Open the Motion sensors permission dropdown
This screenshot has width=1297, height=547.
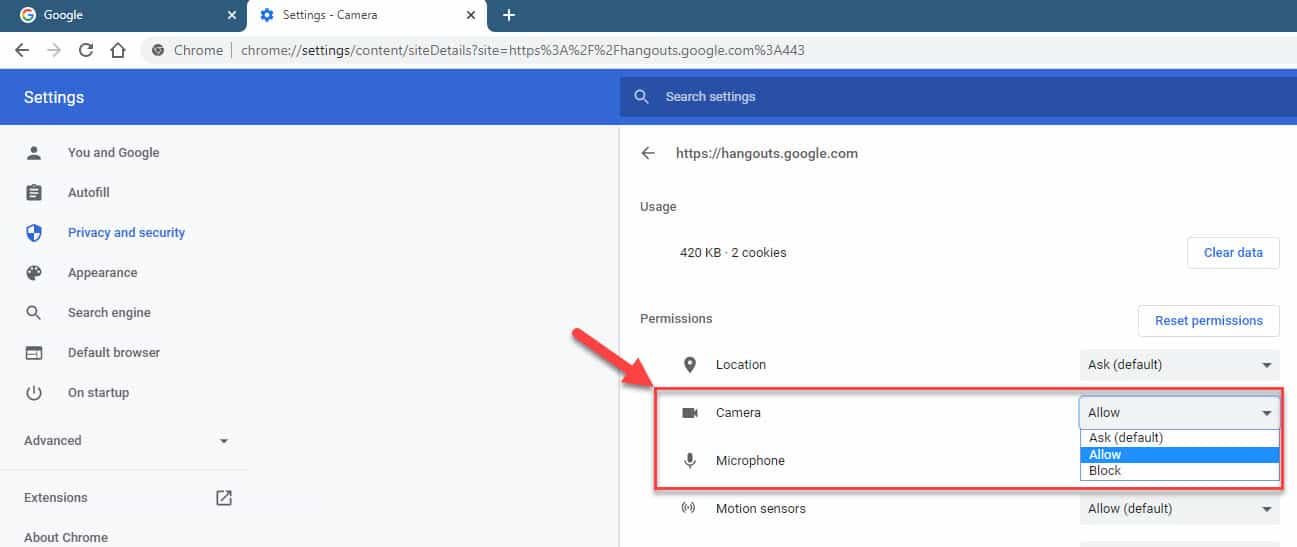(x=1179, y=508)
